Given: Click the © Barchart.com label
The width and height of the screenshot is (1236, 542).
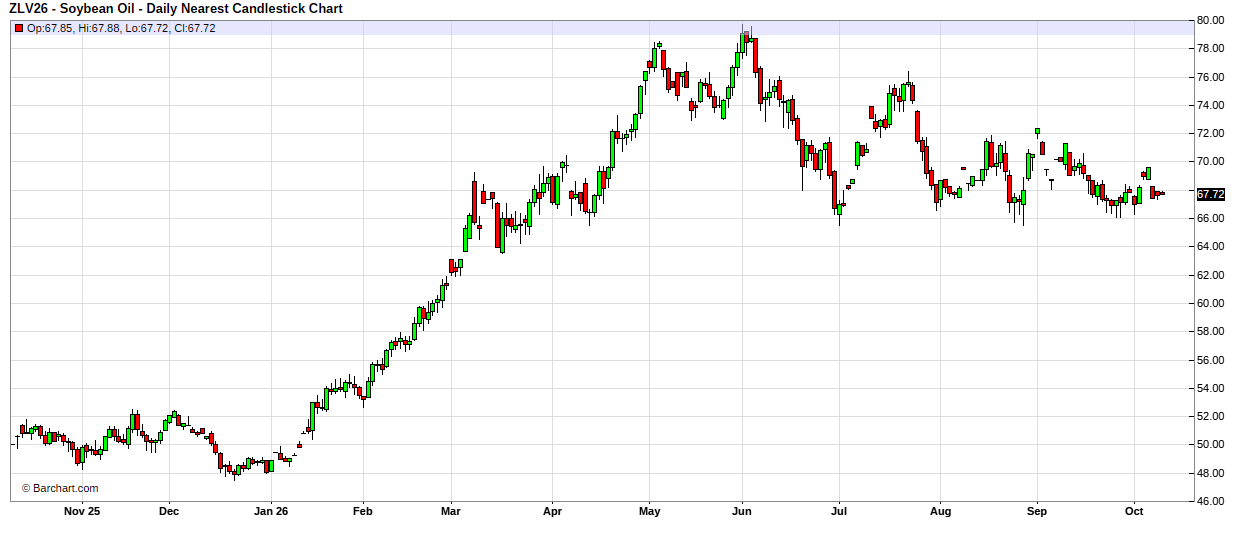Looking at the screenshot, I should 60,488.
